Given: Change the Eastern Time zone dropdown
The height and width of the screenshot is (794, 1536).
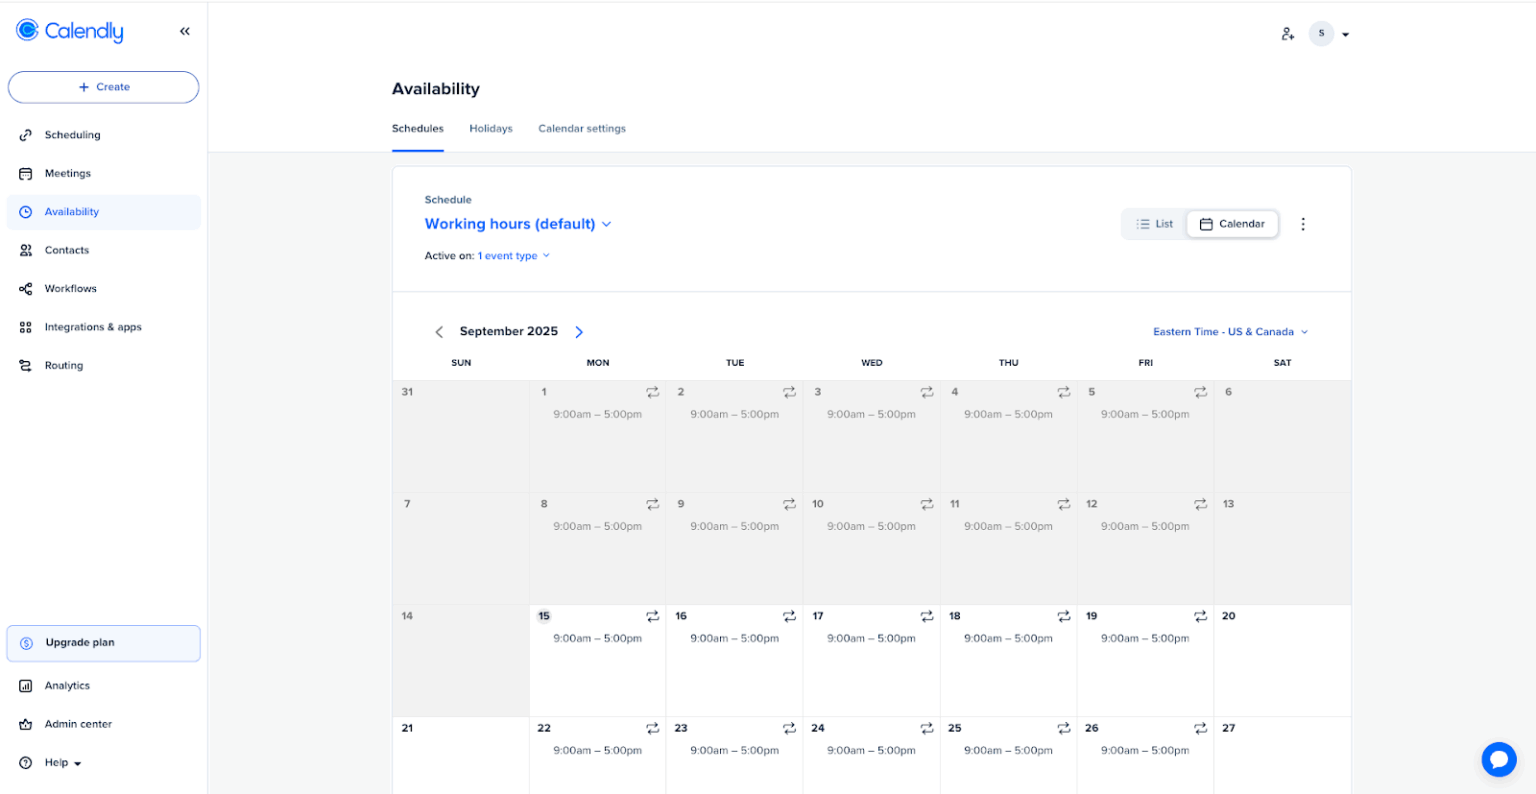Looking at the screenshot, I should tap(1231, 332).
